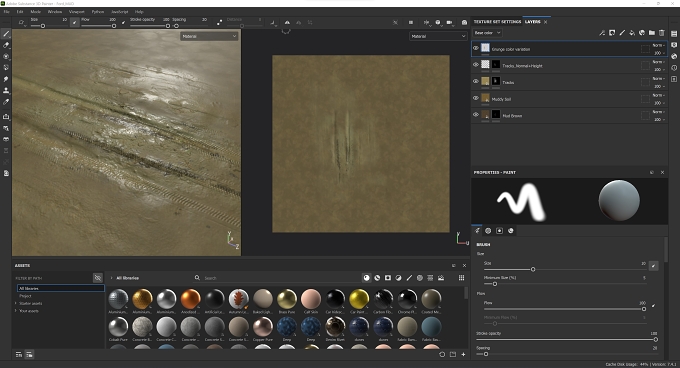This screenshot has width=680, height=368.
Task: Switch to the Layers tab
Action: [x=533, y=22]
